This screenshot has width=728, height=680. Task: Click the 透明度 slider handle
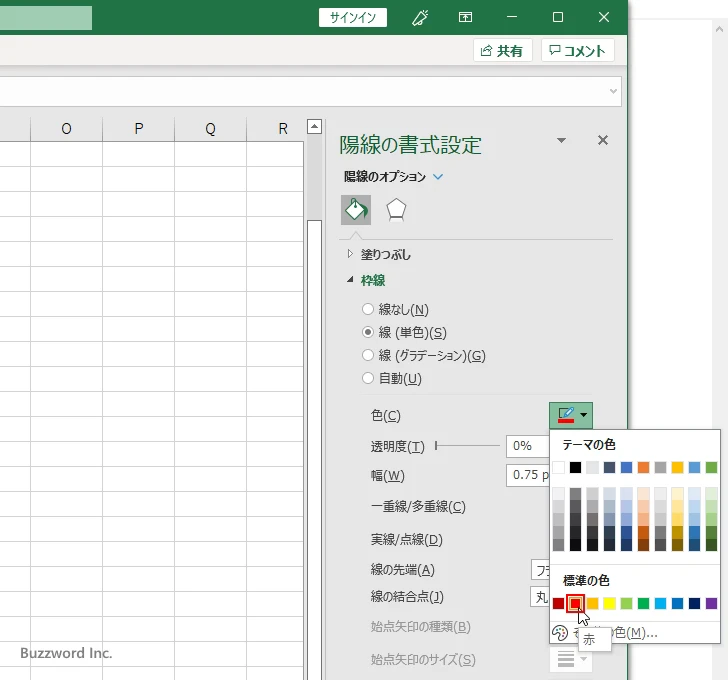coord(436,446)
